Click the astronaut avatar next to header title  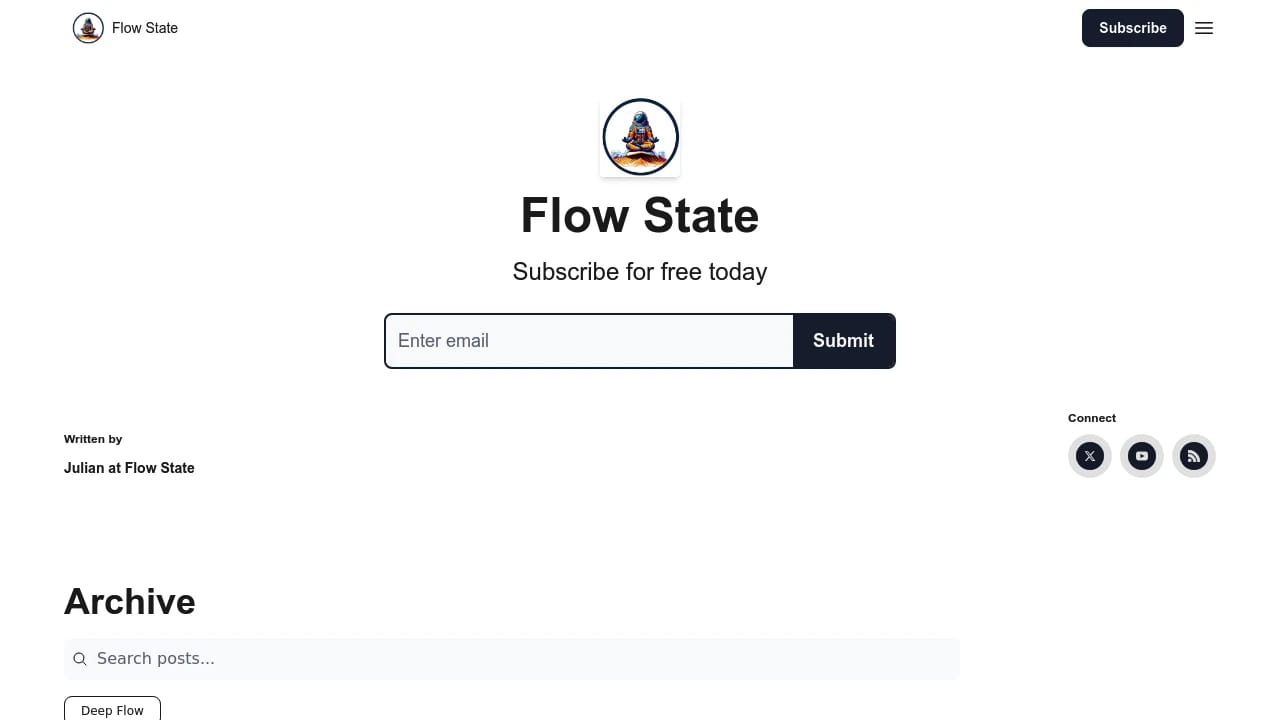[x=88, y=28]
